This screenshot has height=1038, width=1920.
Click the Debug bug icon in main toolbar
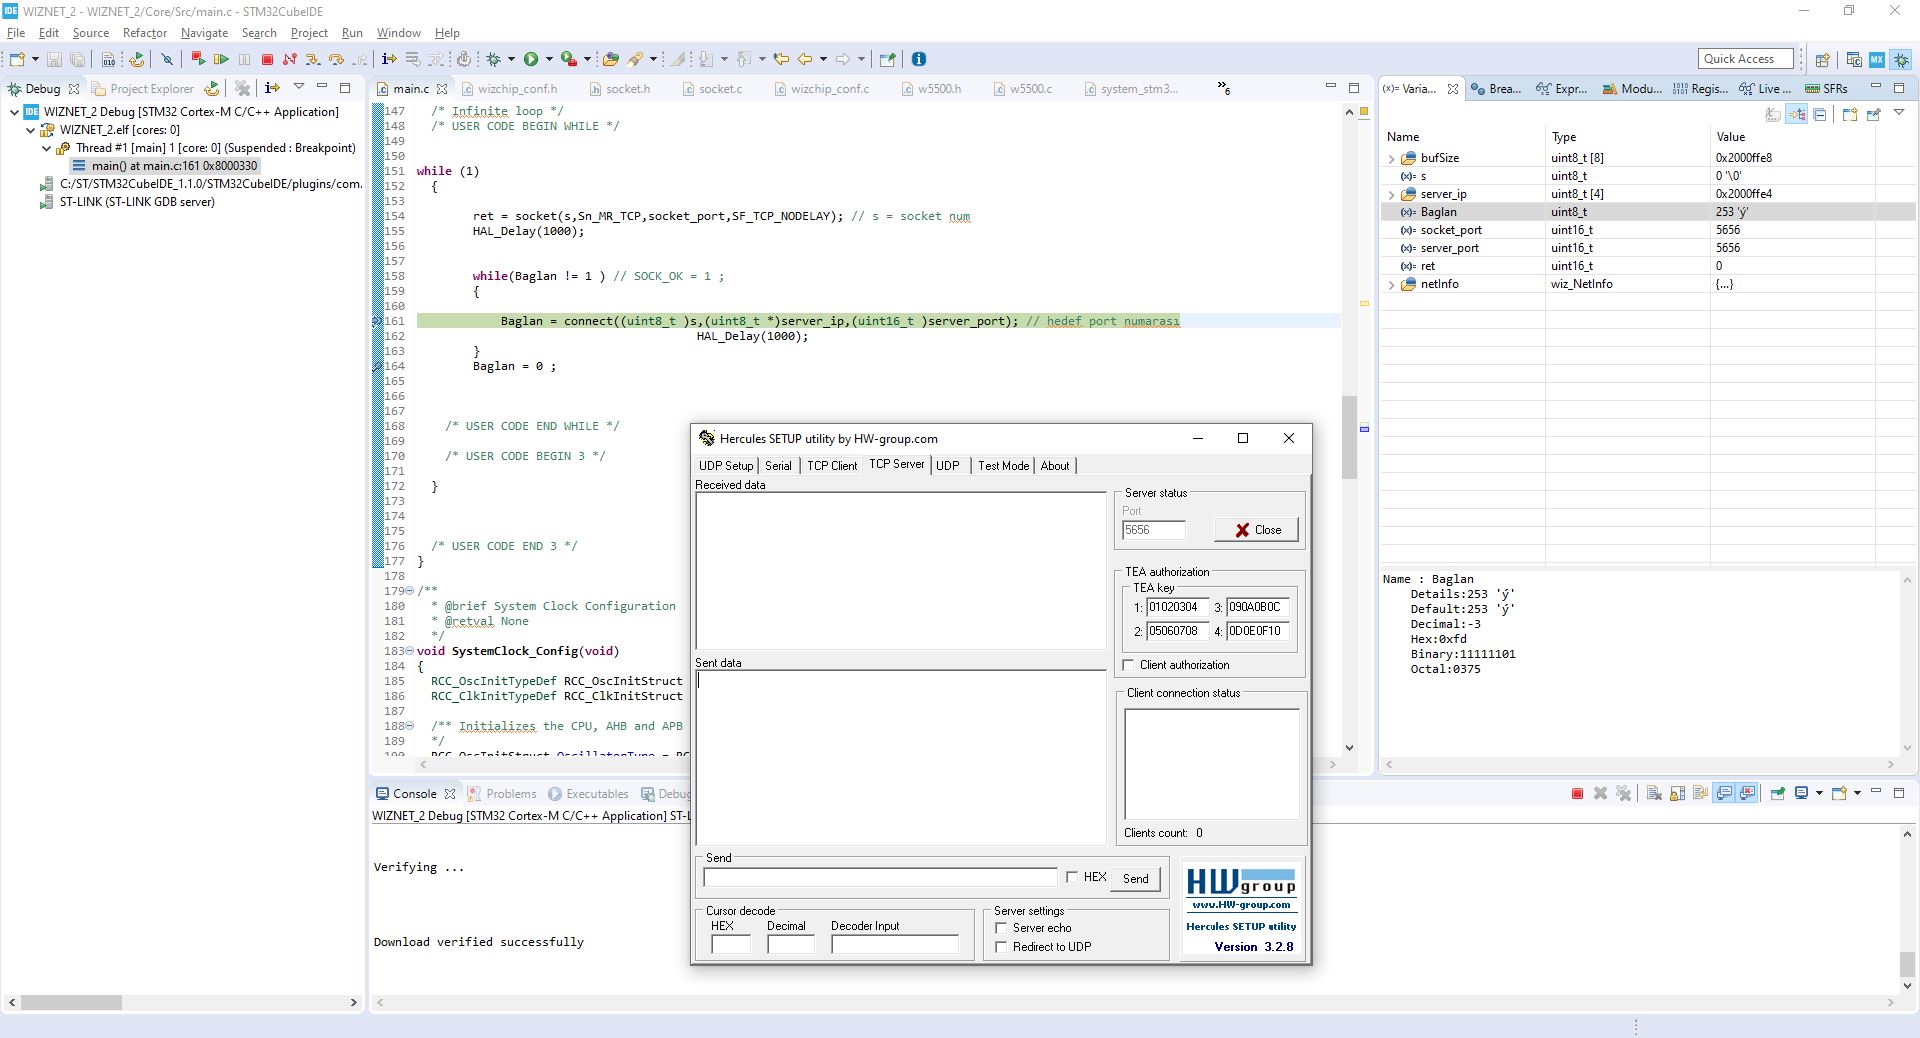click(493, 60)
